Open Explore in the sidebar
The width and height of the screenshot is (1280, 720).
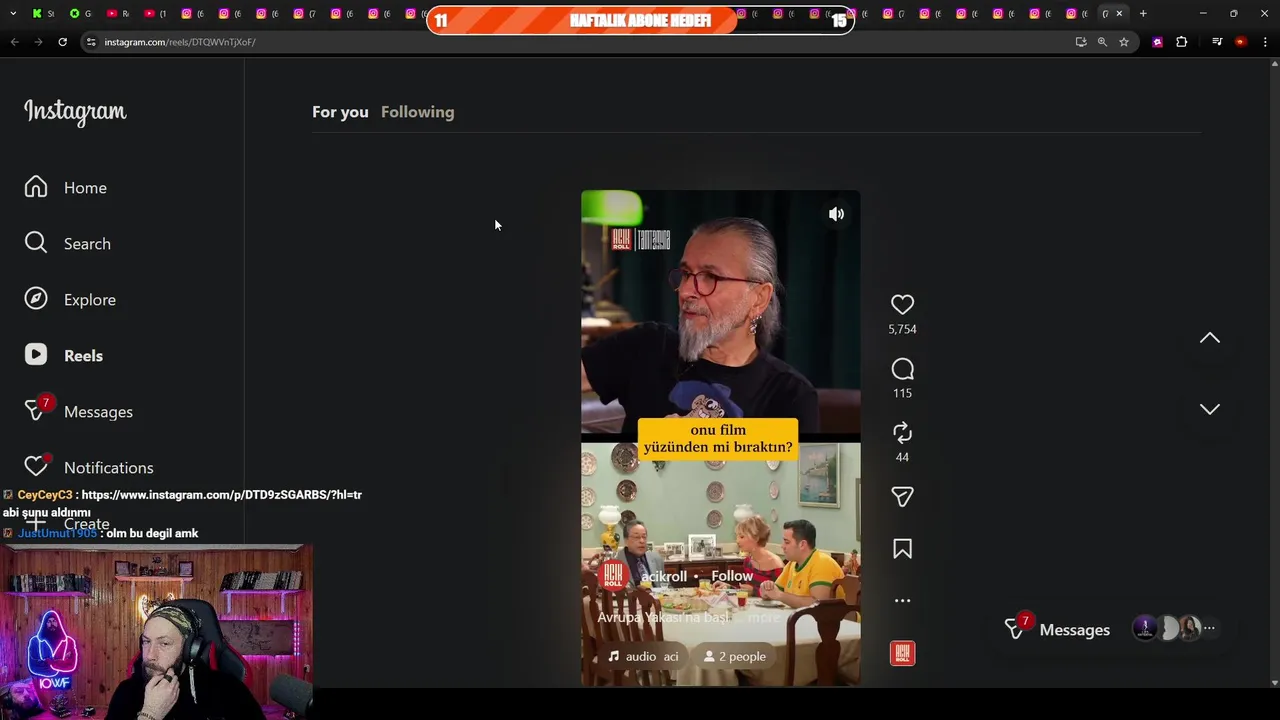point(90,300)
